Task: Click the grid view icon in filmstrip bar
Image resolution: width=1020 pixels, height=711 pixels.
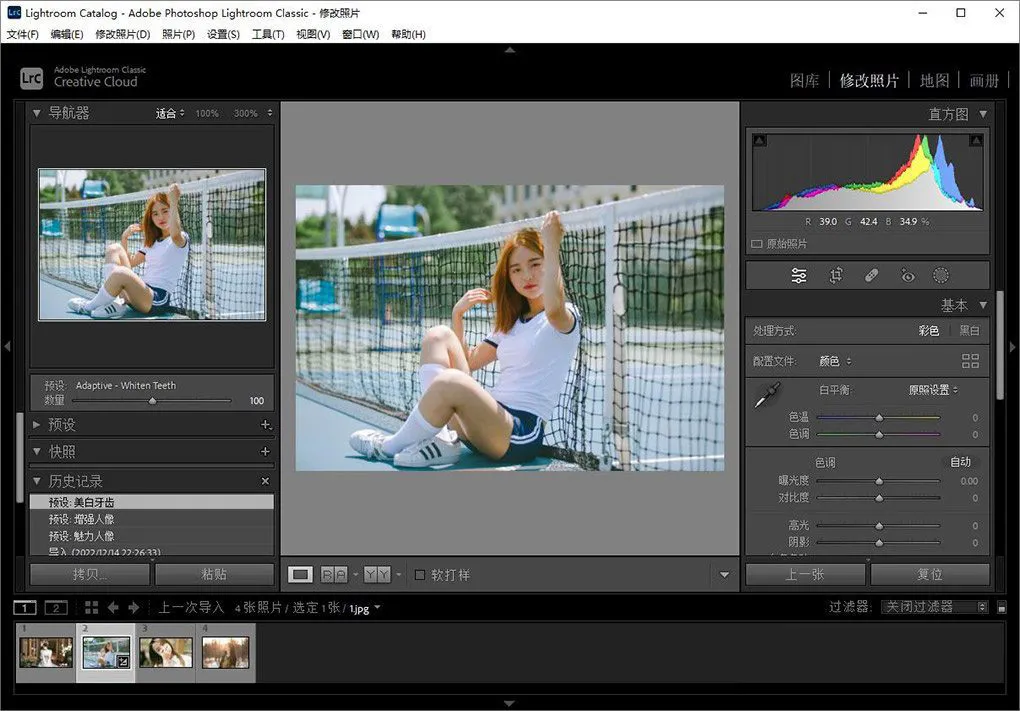Action: click(x=91, y=607)
